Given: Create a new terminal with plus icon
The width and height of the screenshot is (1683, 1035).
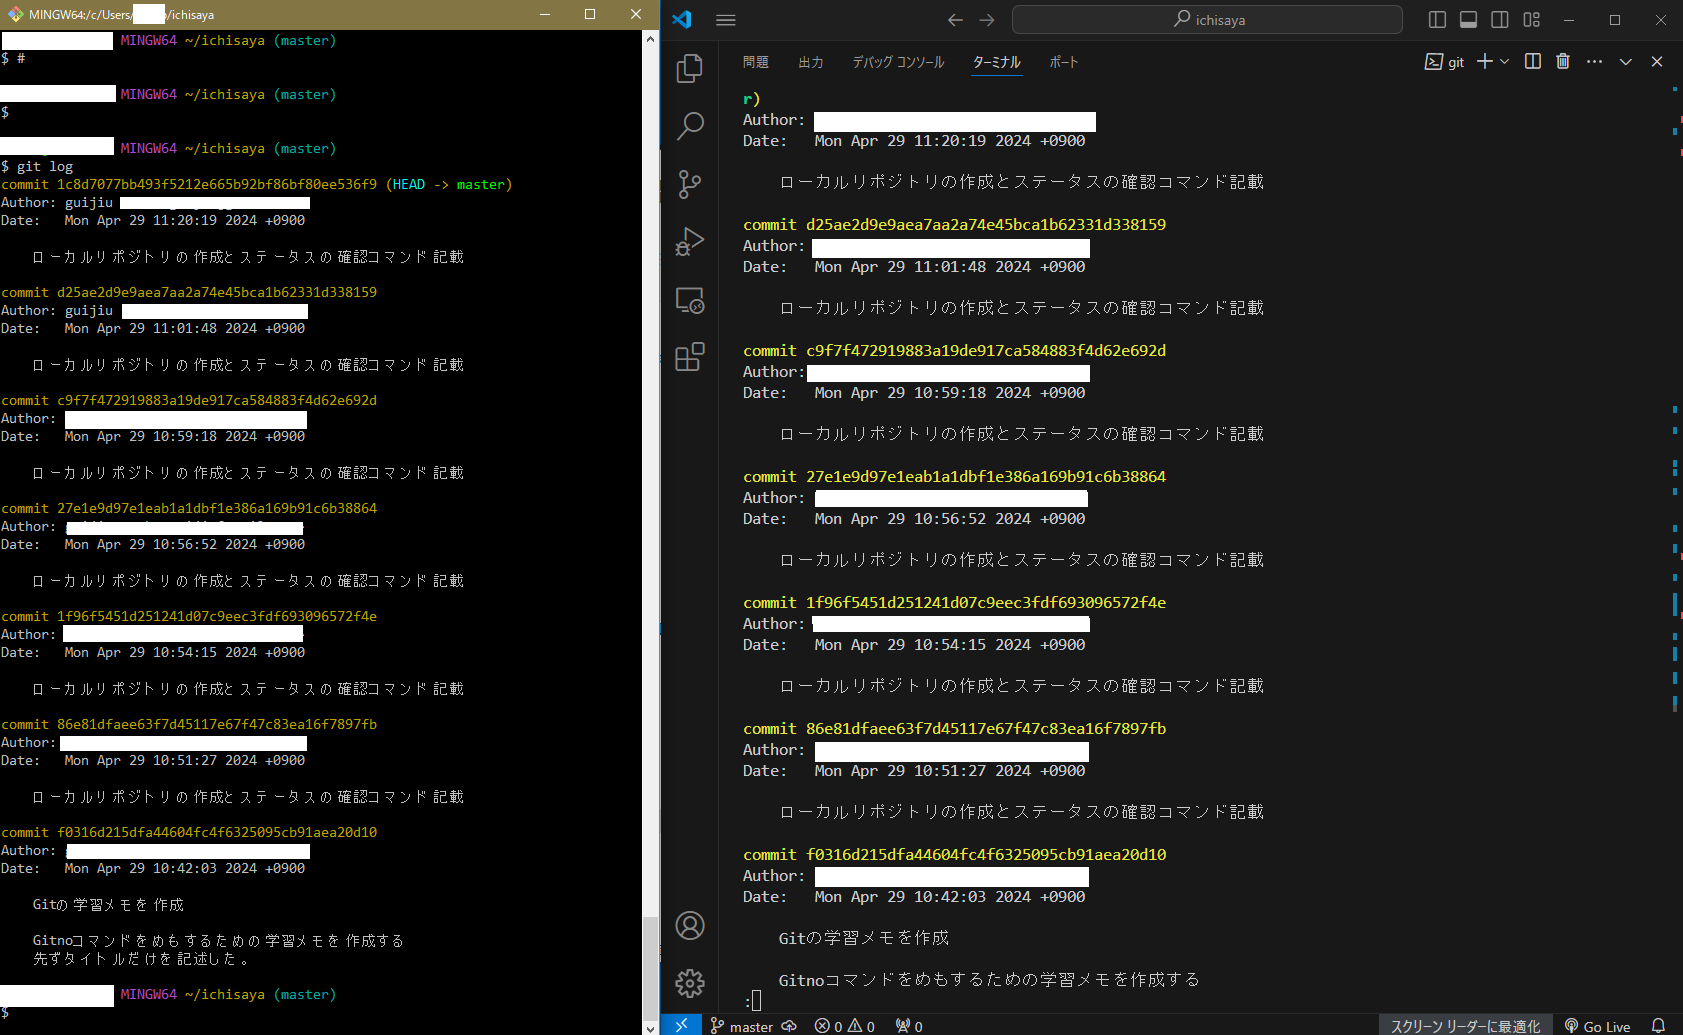Looking at the screenshot, I should coord(1486,61).
